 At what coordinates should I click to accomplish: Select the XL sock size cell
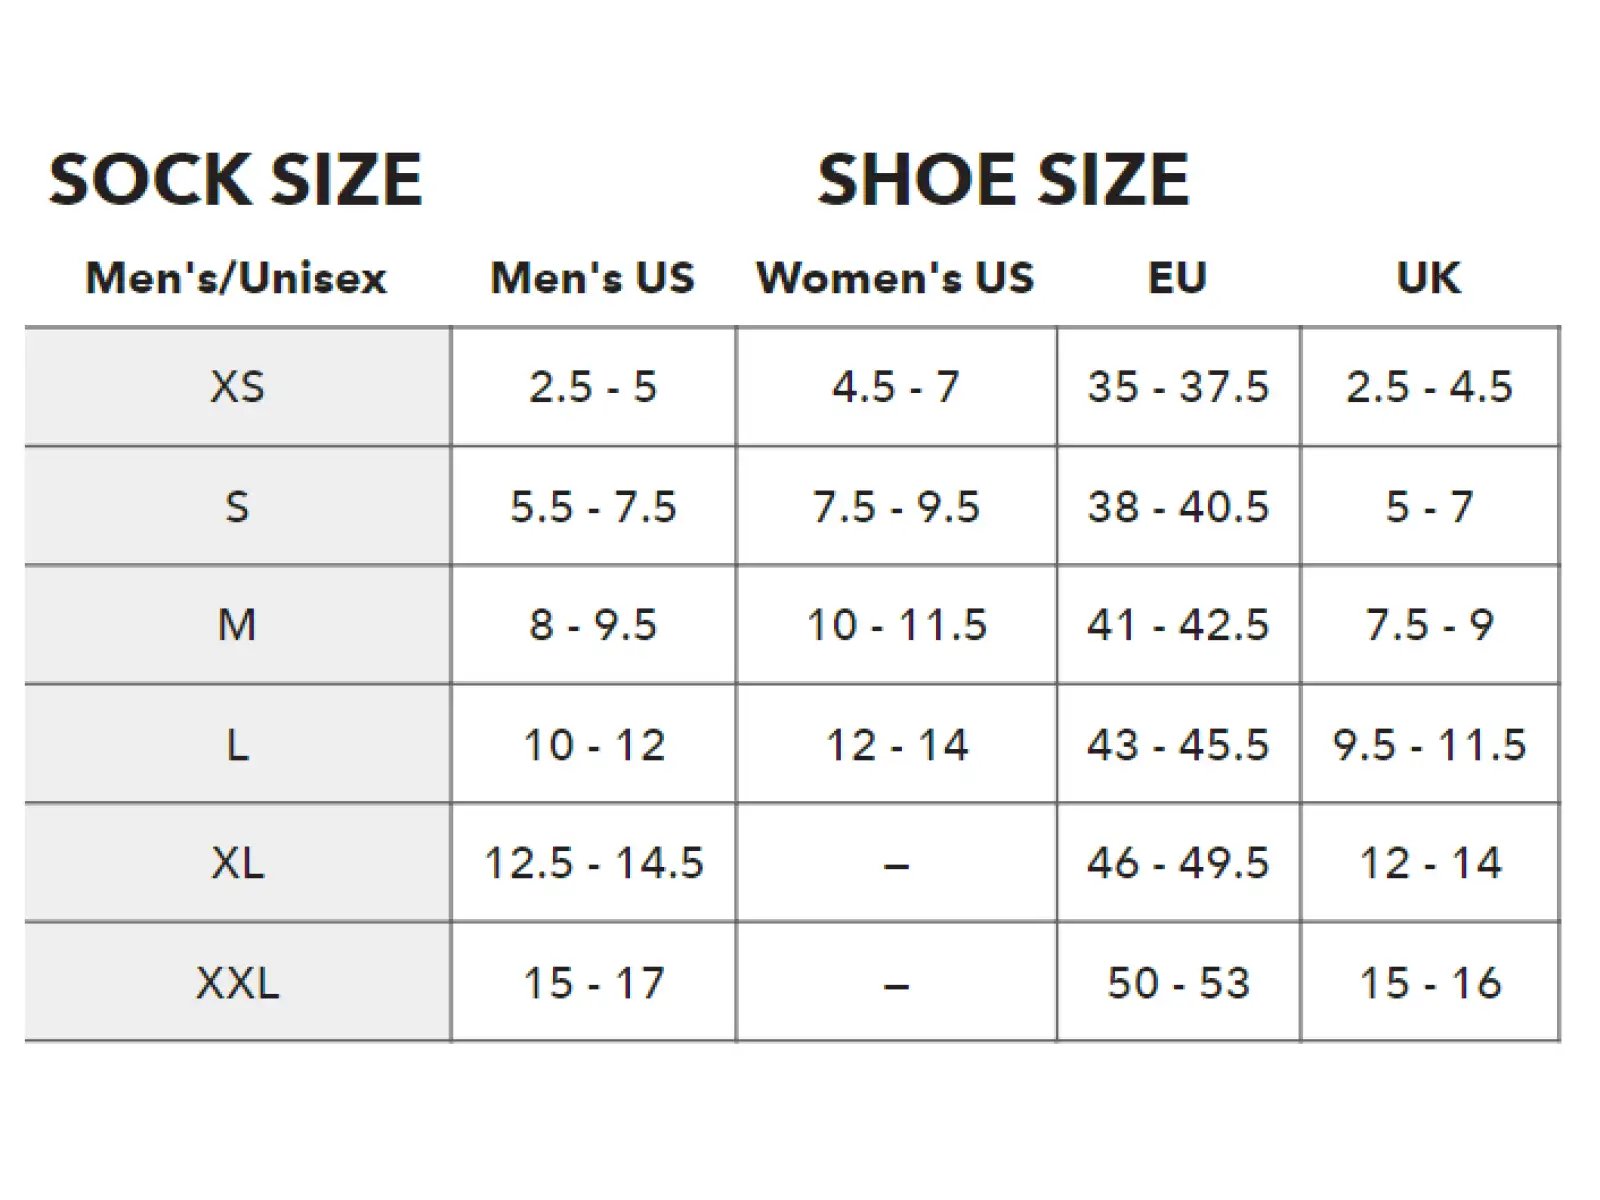238,863
